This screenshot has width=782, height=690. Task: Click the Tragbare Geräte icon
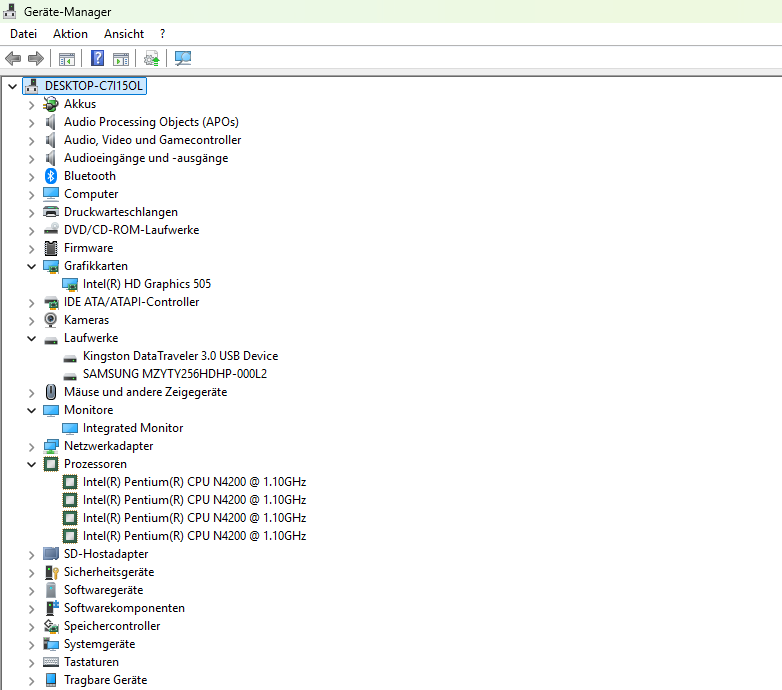pos(51,680)
